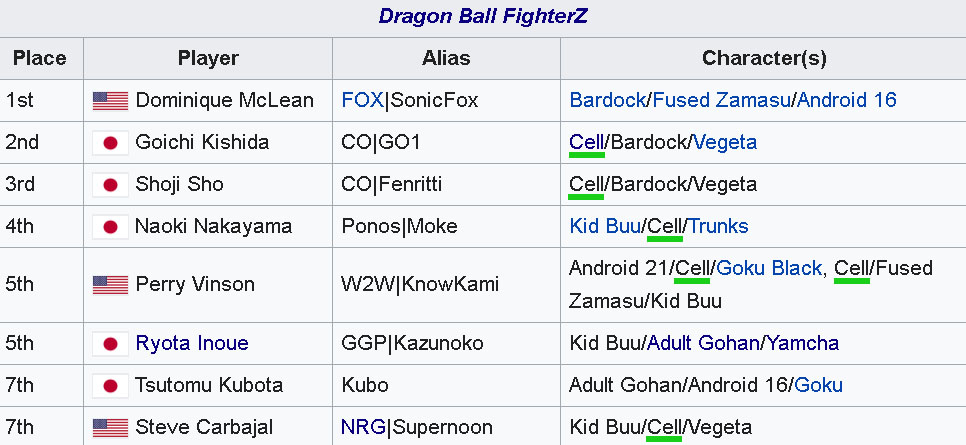Click the Yamcha character link
Viewport: 966px width, 445px height.
(802, 343)
